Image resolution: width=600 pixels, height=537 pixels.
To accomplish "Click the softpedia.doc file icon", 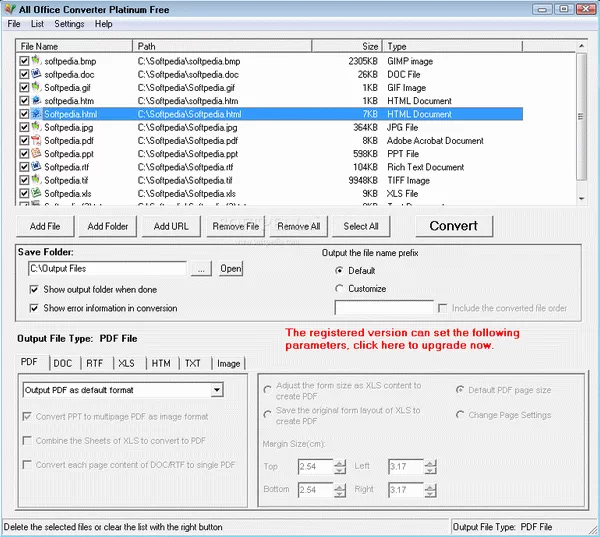I will point(37,74).
